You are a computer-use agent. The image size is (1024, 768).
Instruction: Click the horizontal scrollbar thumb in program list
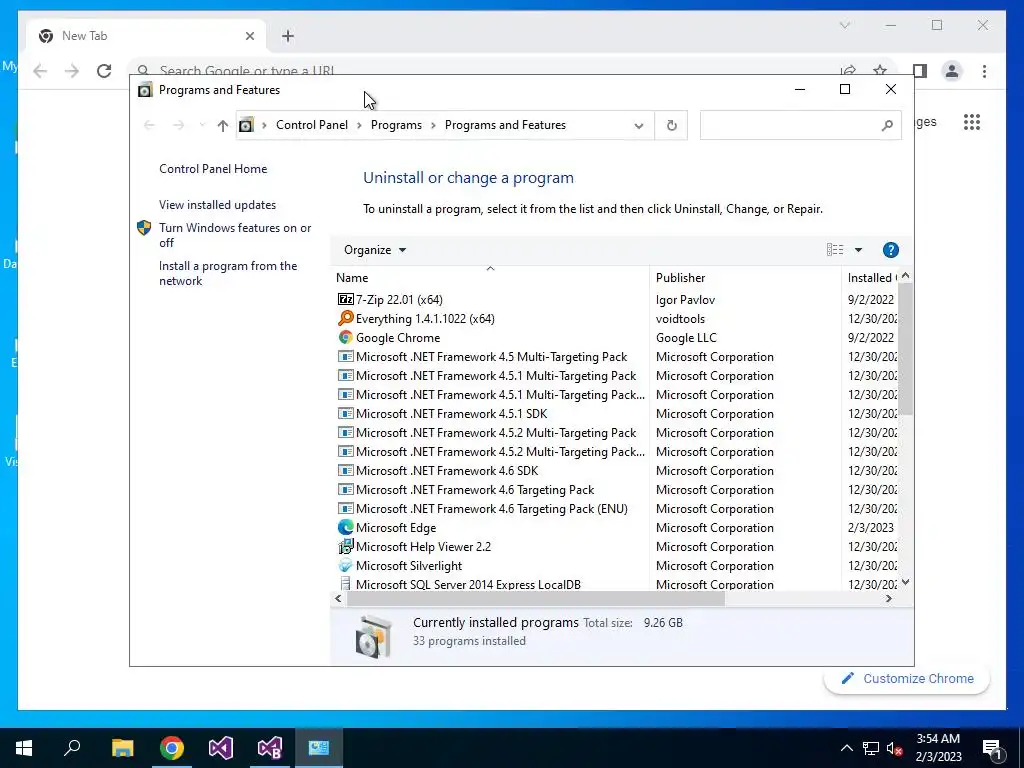tap(536, 598)
